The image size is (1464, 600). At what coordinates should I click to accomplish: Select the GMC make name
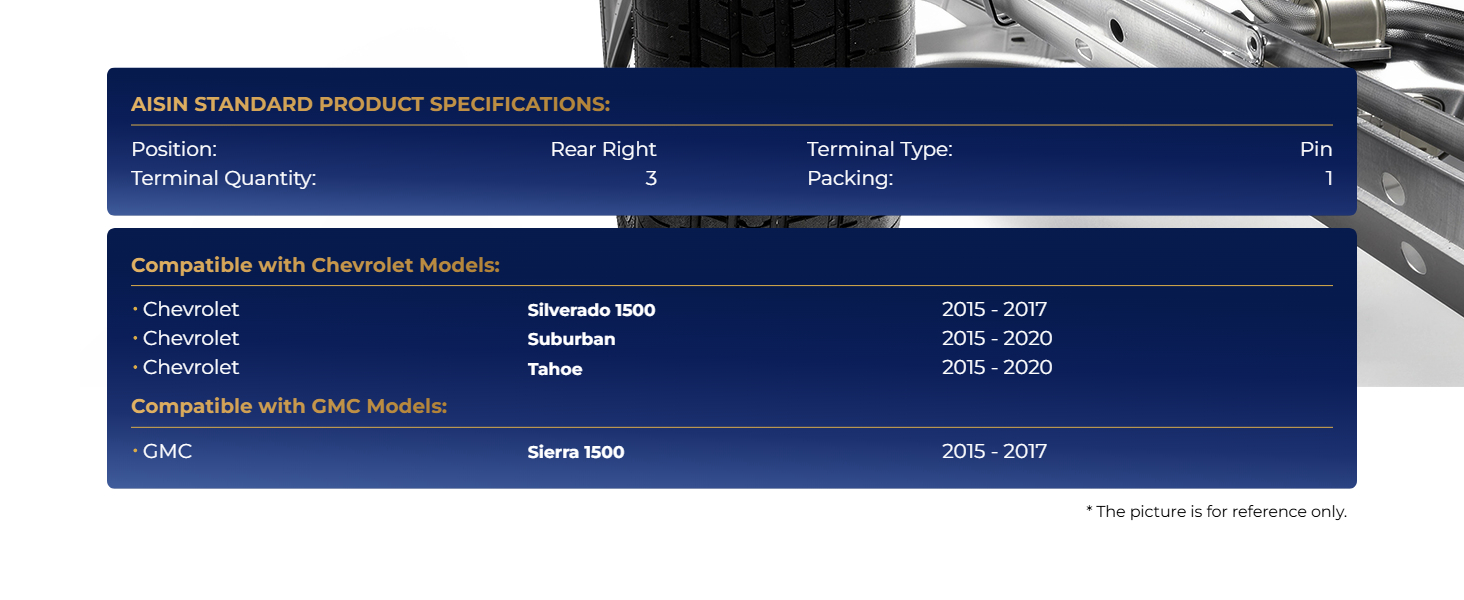pyautogui.click(x=167, y=451)
